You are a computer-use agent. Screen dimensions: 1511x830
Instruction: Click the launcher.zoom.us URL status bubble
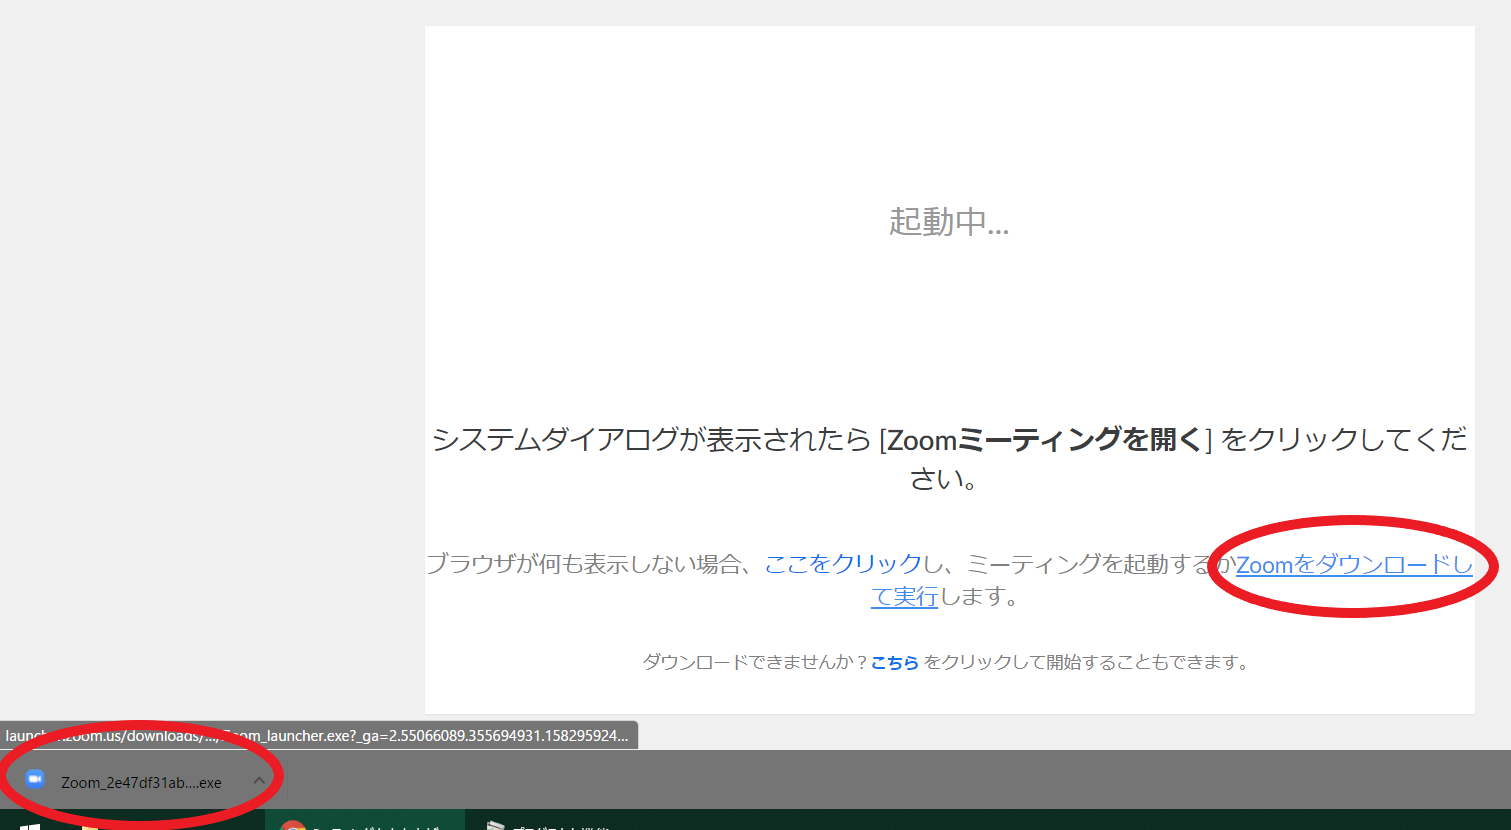pyautogui.click(x=318, y=736)
